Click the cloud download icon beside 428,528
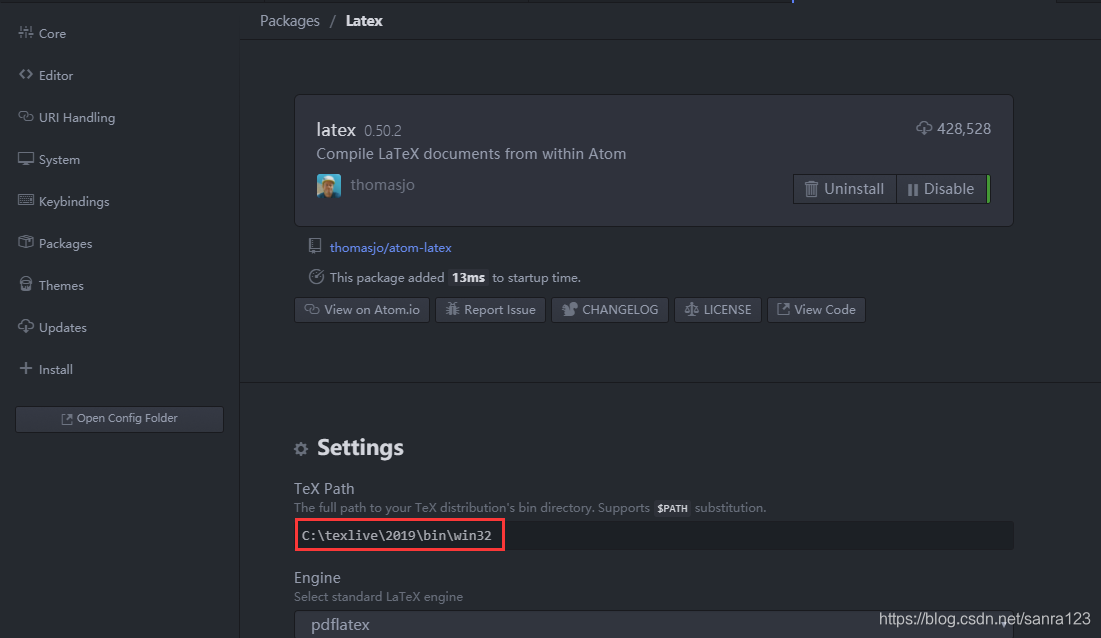1101x638 pixels. (924, 128)
